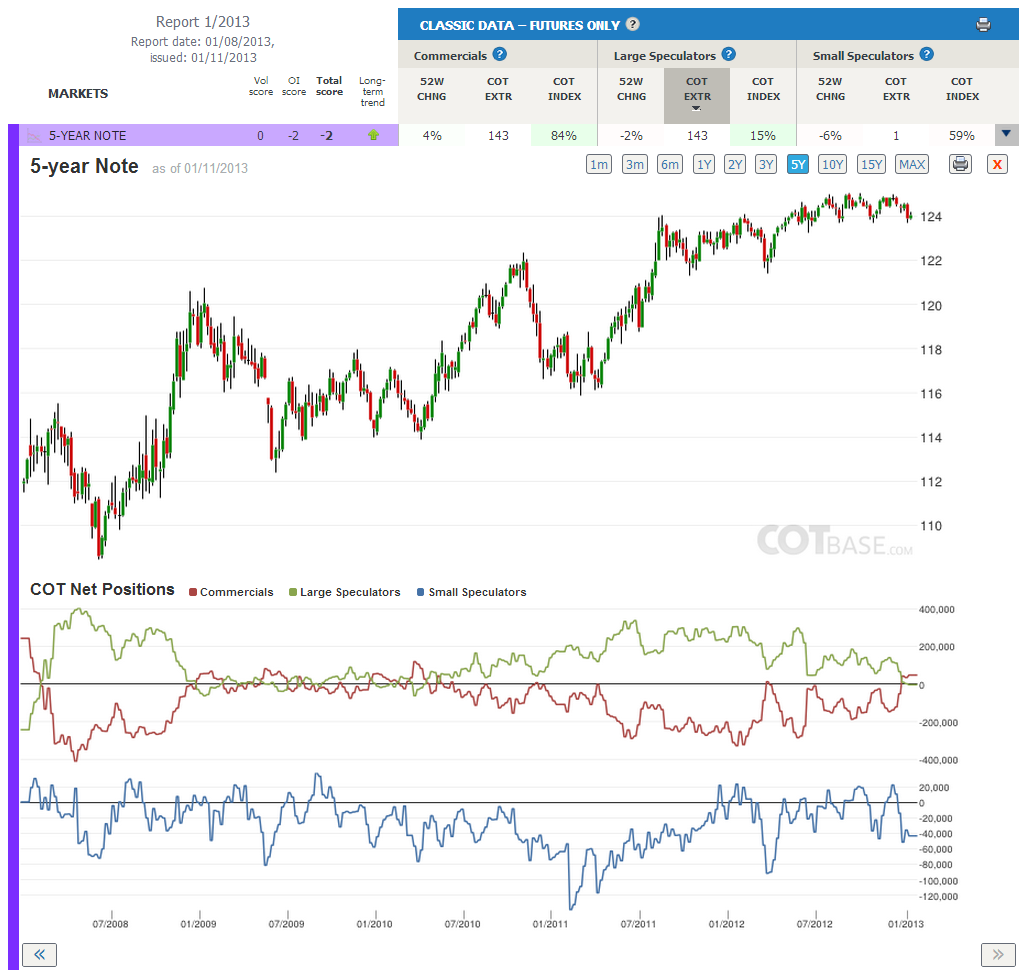Sort by Small Speculators 52W CHNG column
Image resolution: width=1028 pixels, height=970 pixels.
(x=830, y=89)
